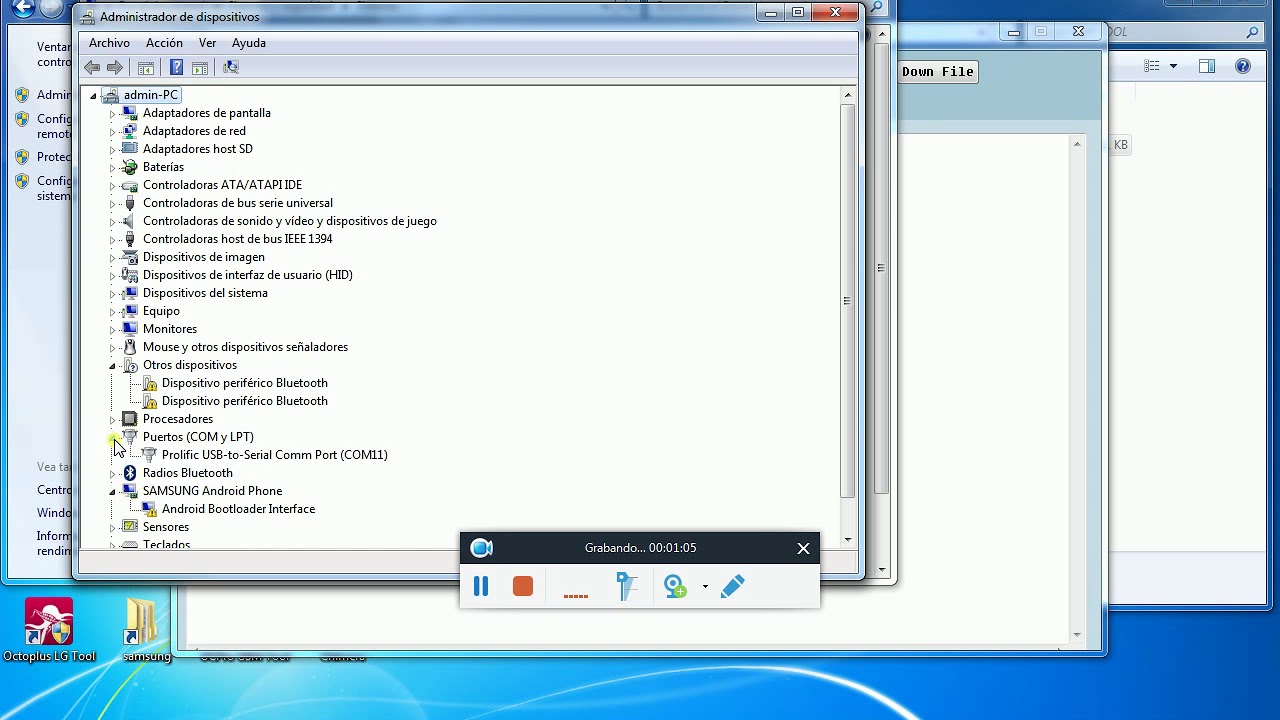
Task: Expand Adaptadores de pantalla node
Action: point(112,114)
